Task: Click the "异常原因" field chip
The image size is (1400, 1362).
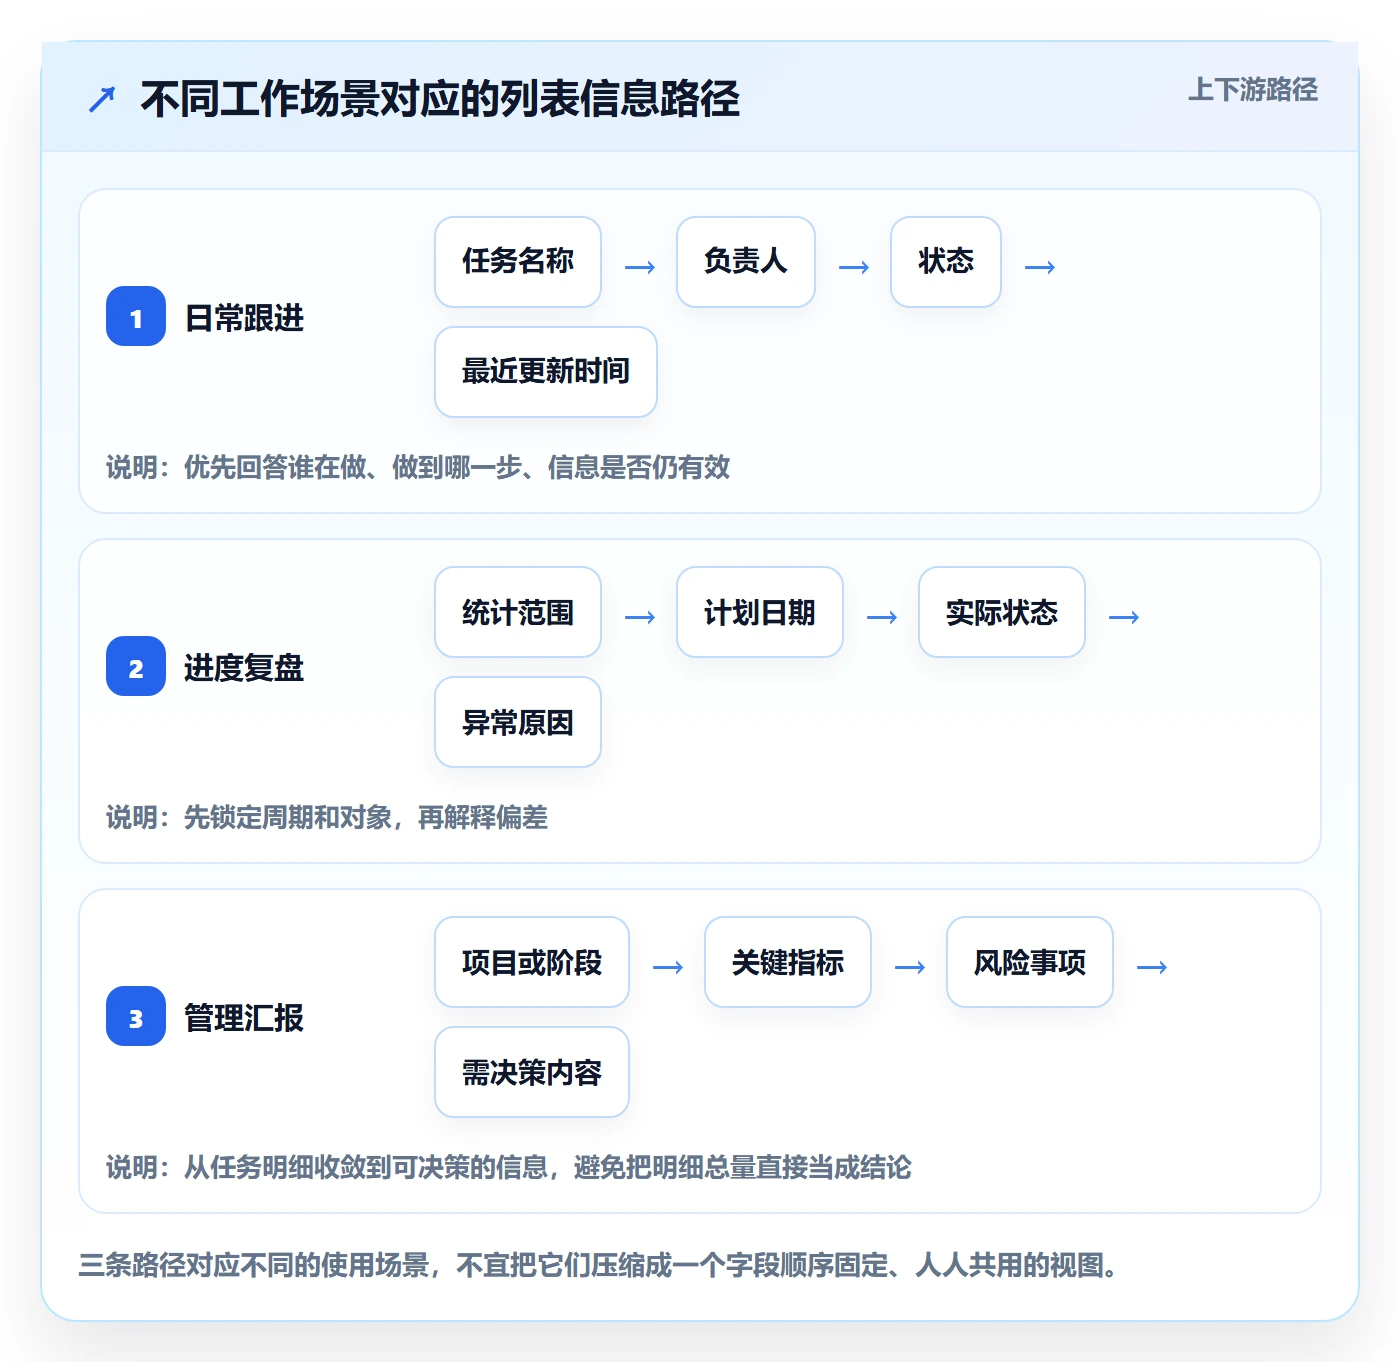Action: point(518,722)
